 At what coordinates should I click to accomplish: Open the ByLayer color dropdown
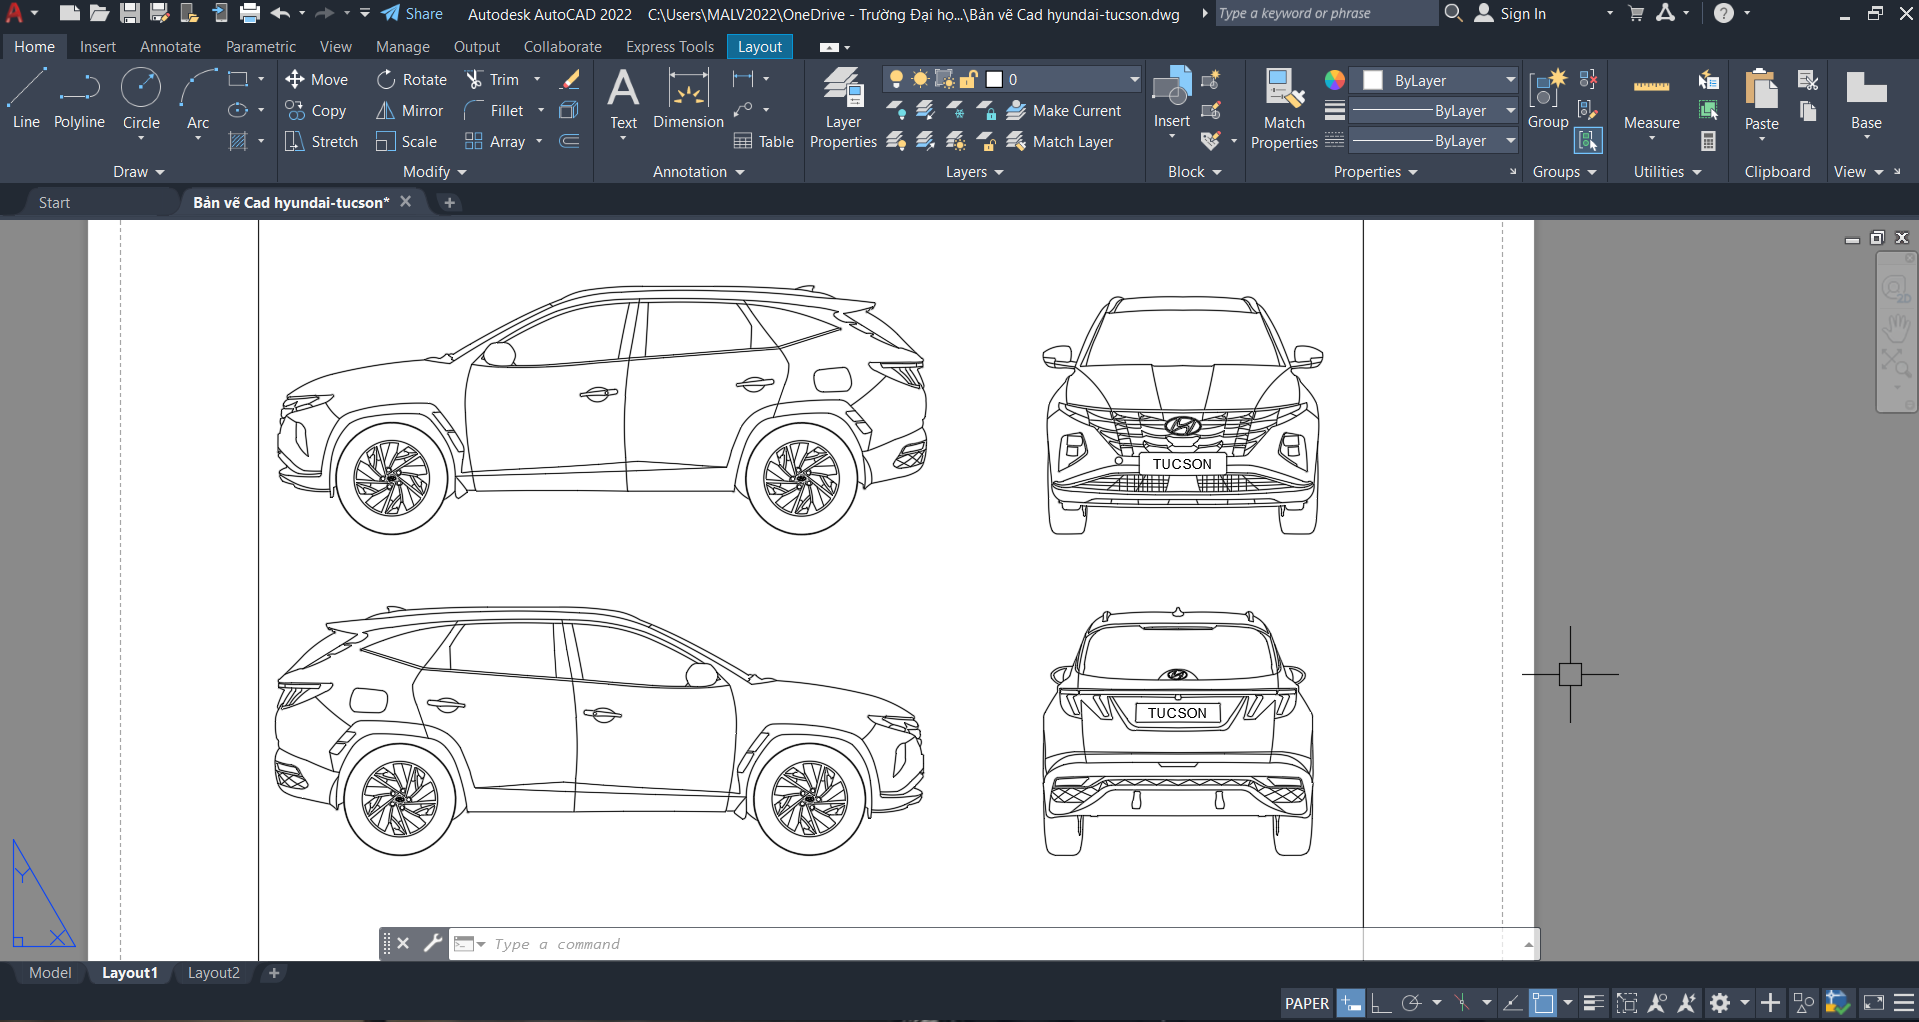1509,81
